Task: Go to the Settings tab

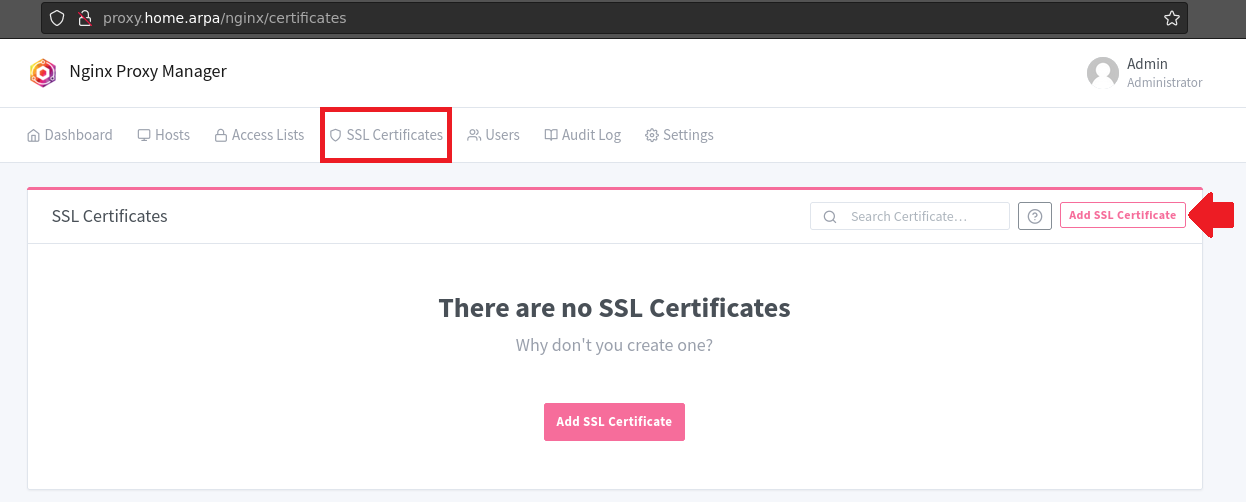Action: pos(679,135)
